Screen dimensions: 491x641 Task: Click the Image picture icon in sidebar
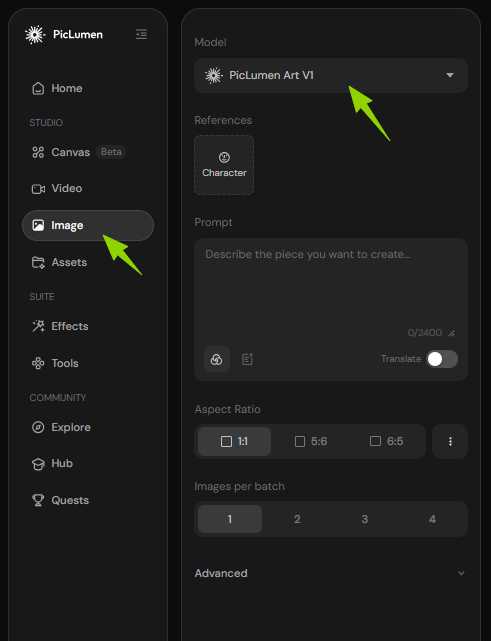[x=38, y=225]
